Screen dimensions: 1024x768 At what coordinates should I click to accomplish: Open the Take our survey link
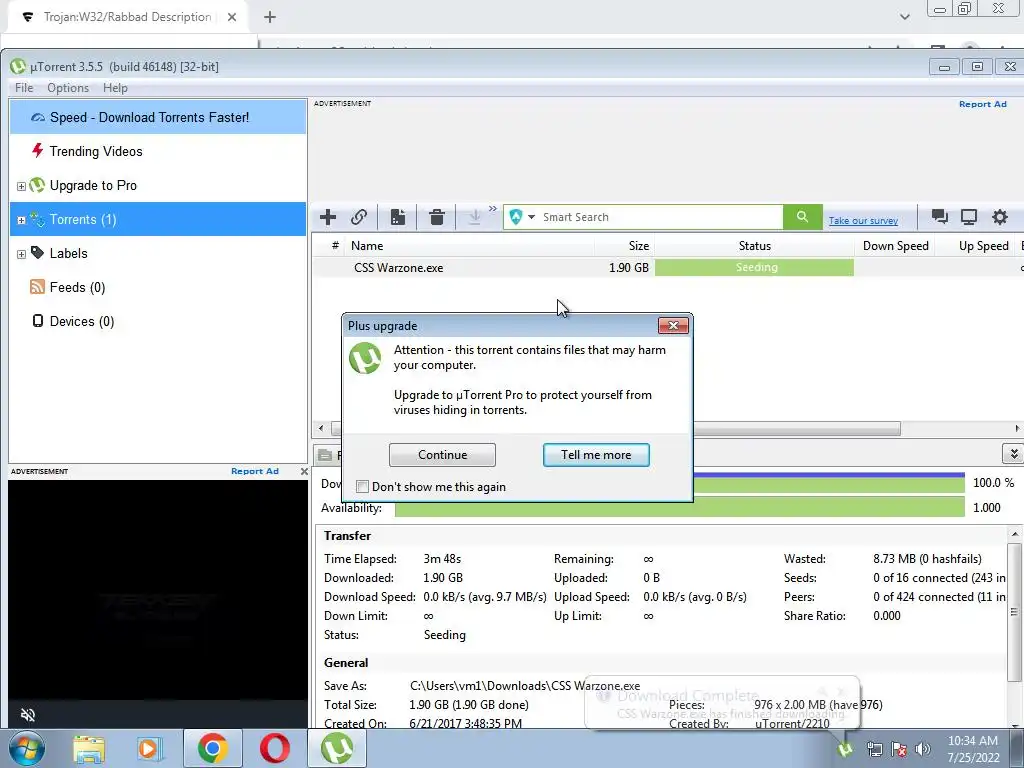point(863,221)
